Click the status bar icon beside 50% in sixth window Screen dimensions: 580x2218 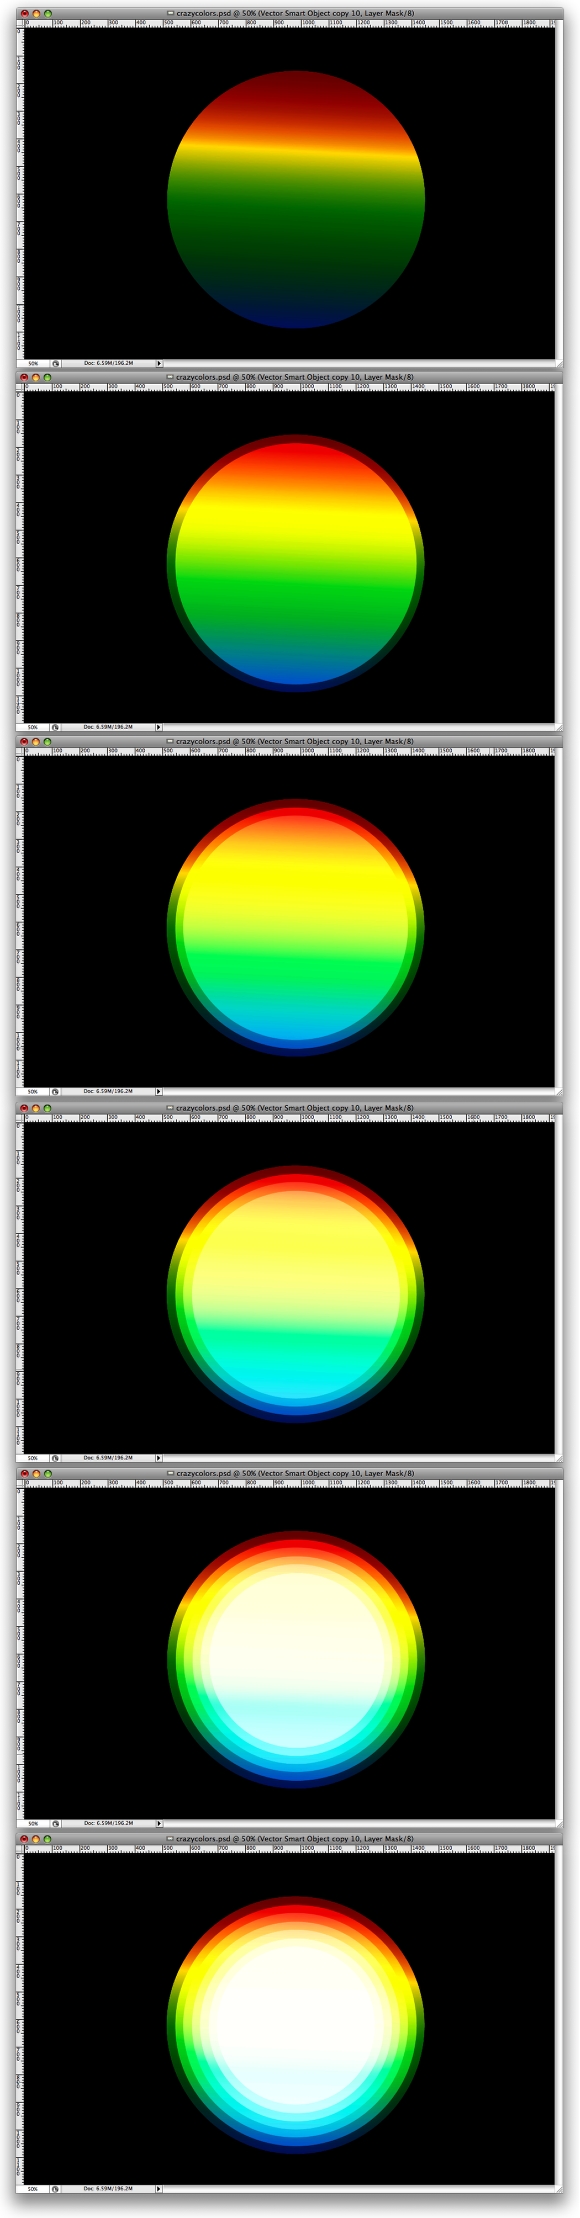click(x=55, y=2189)
